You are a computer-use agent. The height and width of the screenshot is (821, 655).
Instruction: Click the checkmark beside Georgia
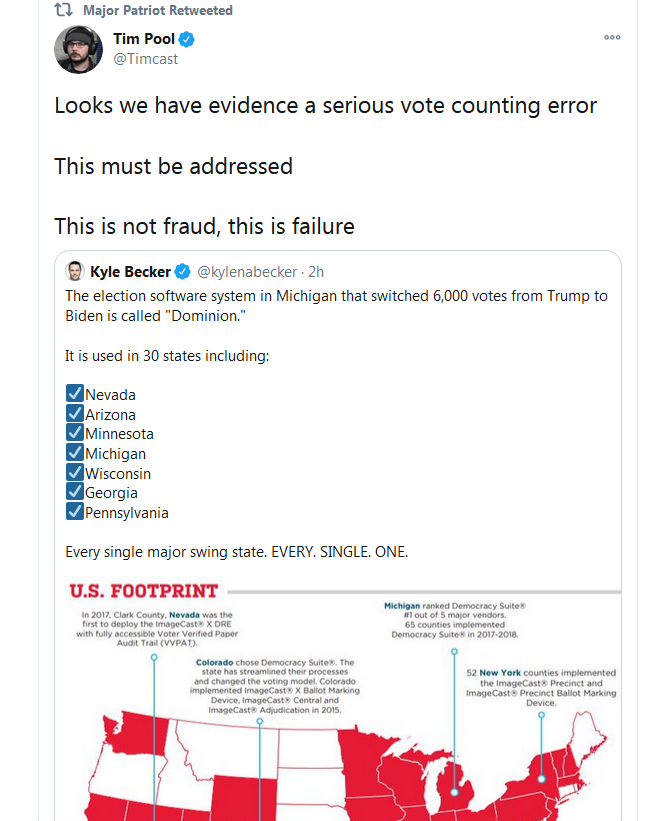[74, 492]
